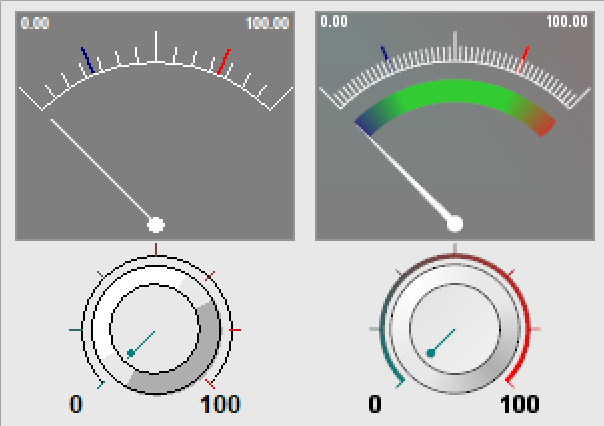Click the 0.00 label on left meter
Viewport: 604px width, 426px height.
(35, 22)
